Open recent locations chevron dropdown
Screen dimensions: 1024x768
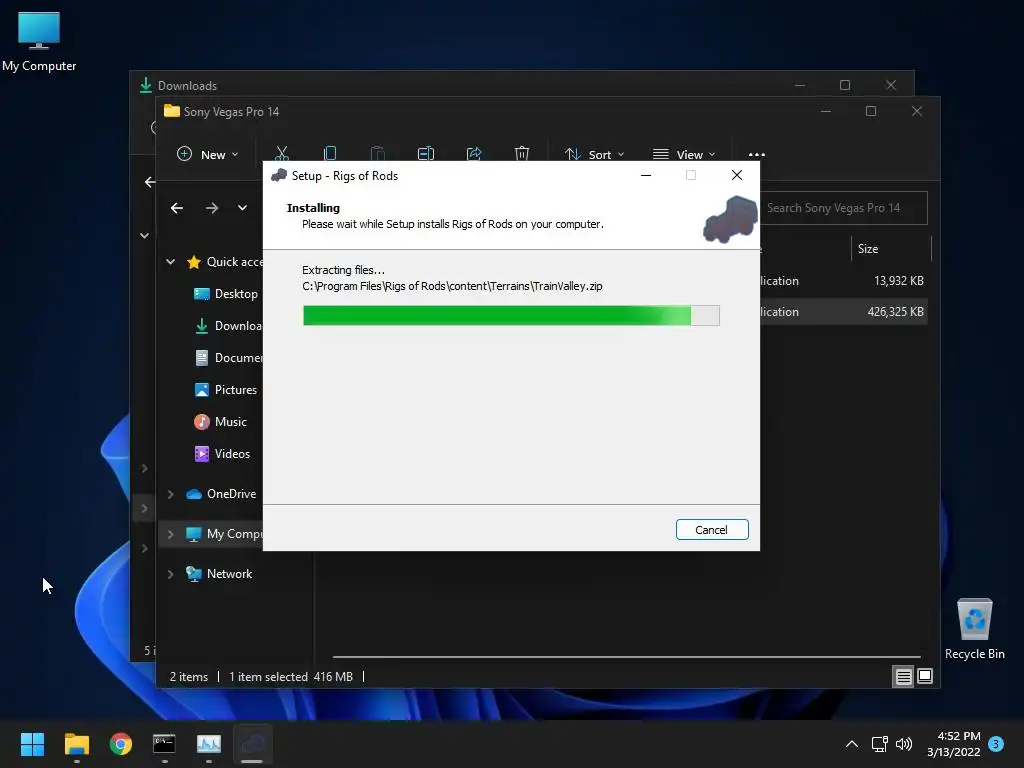coord(242,208)
